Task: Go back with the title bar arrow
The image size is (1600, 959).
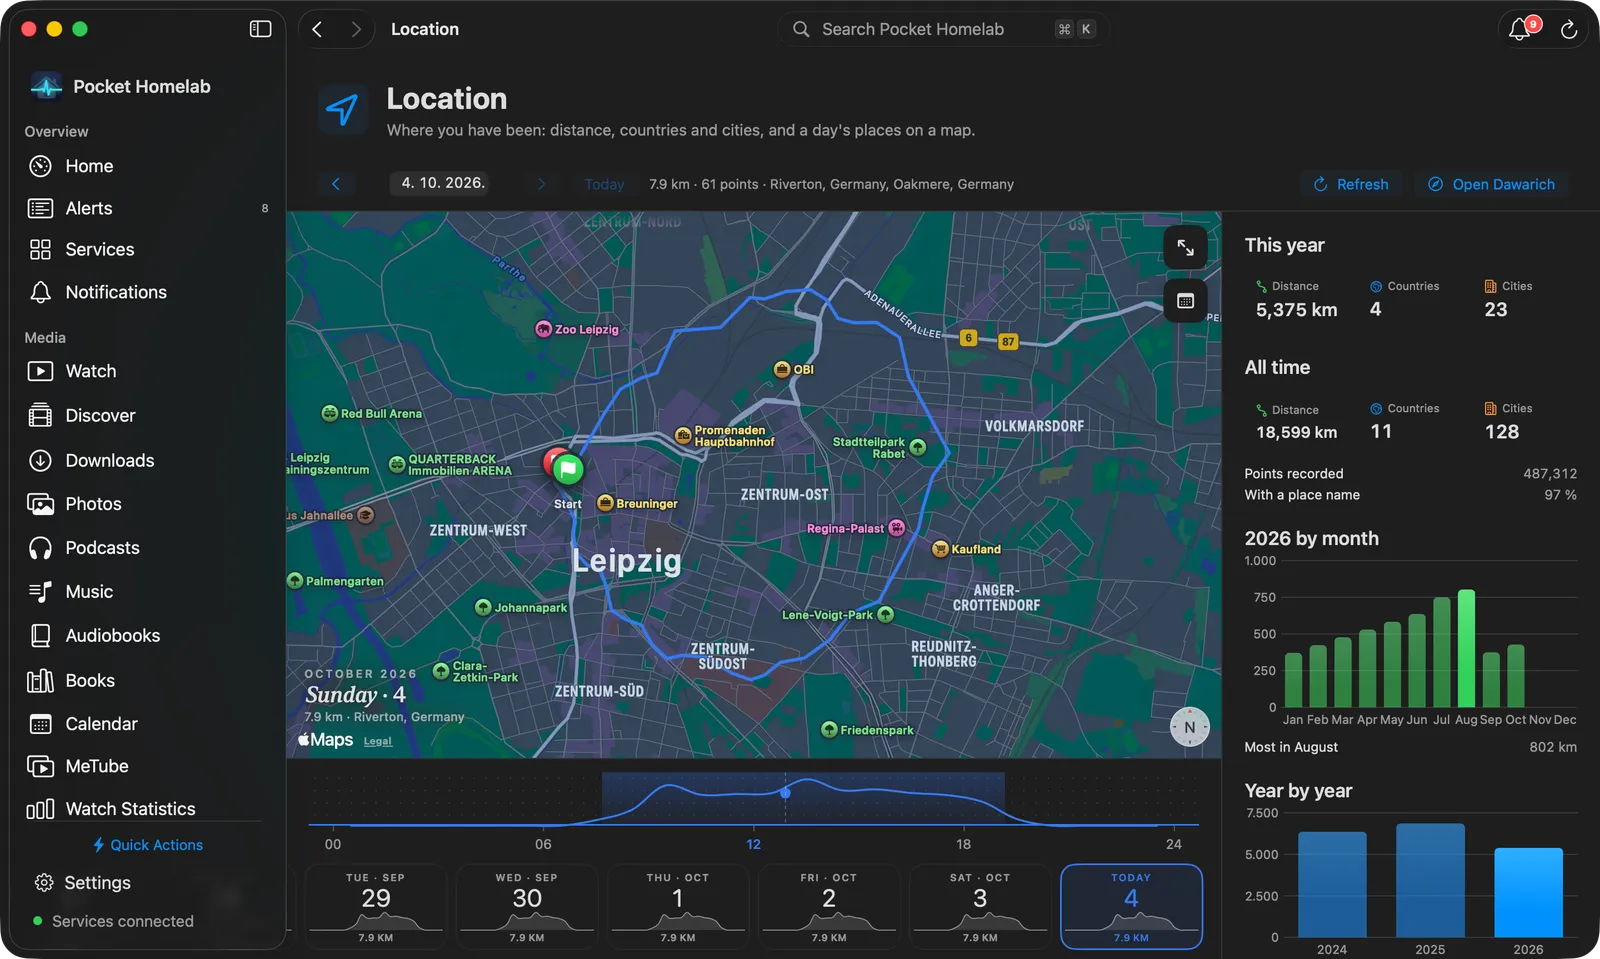Action: click(x=317, y=29)
